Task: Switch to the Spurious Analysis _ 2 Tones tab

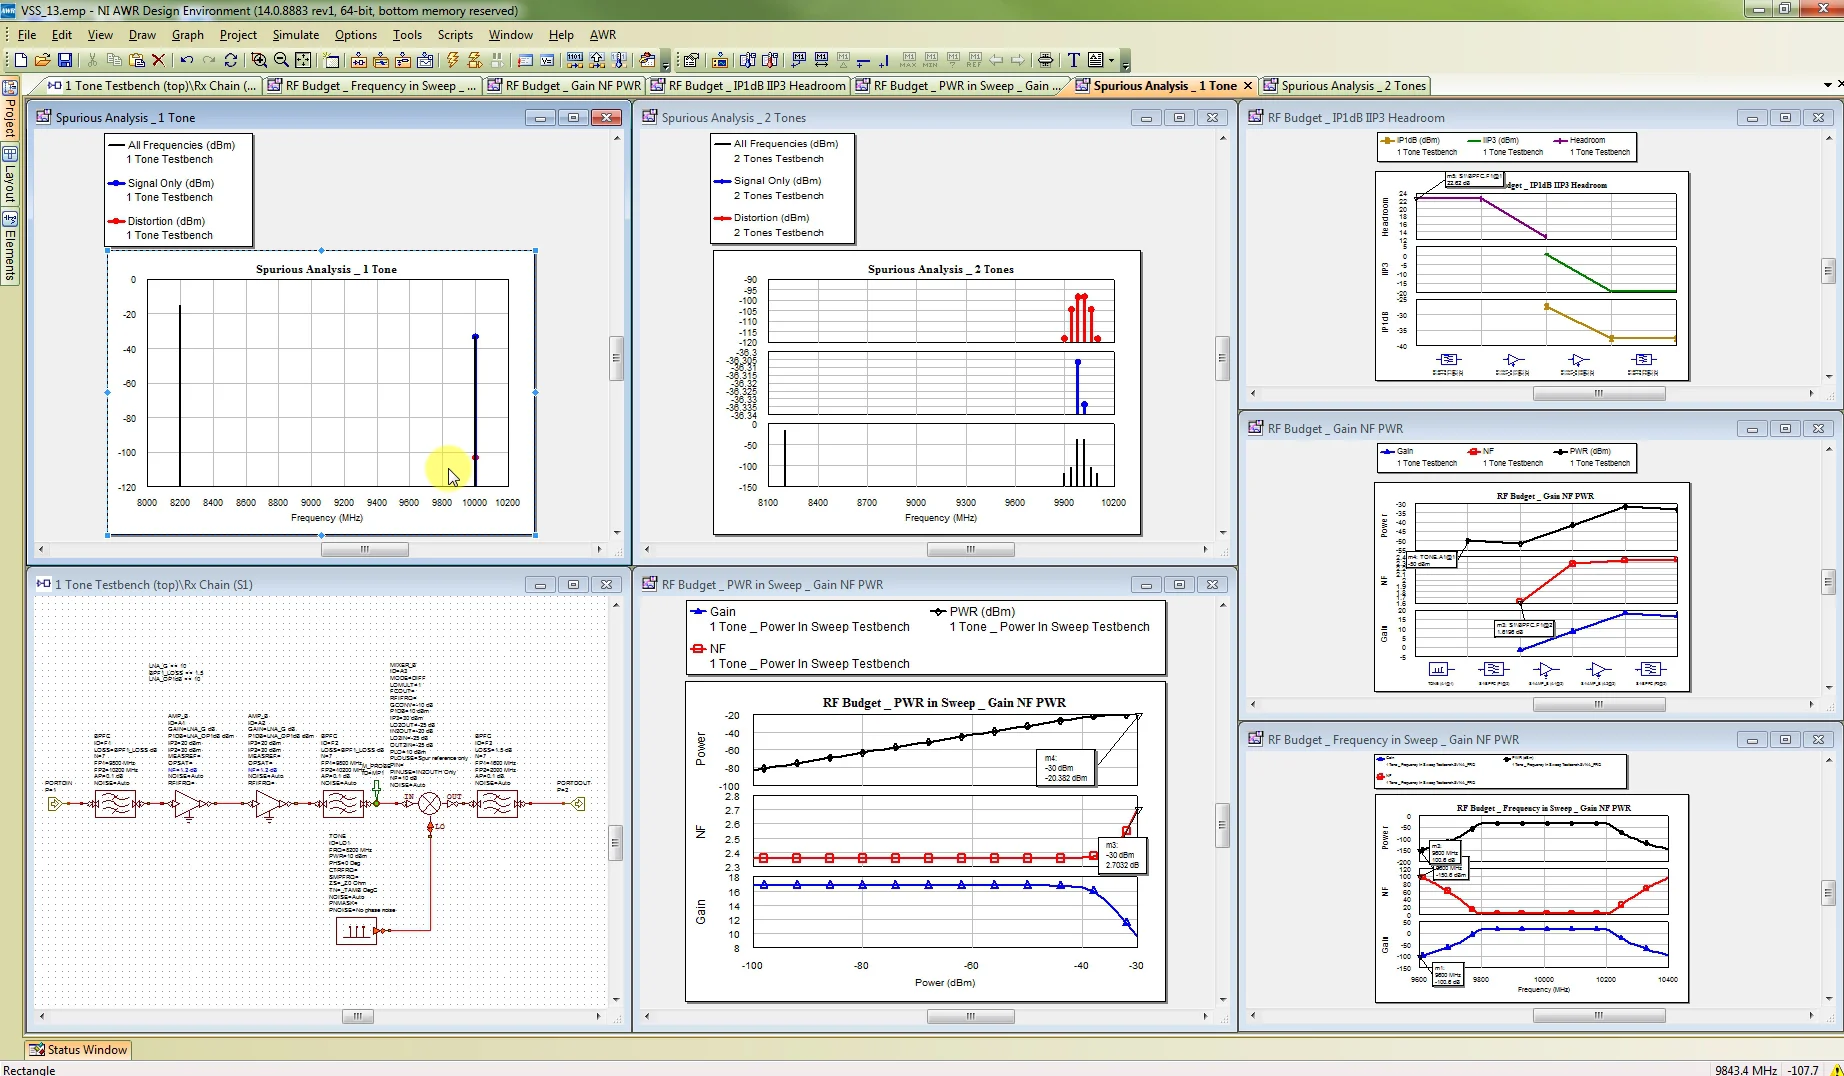Action: pyautogui.click(x=1344, y=86)
